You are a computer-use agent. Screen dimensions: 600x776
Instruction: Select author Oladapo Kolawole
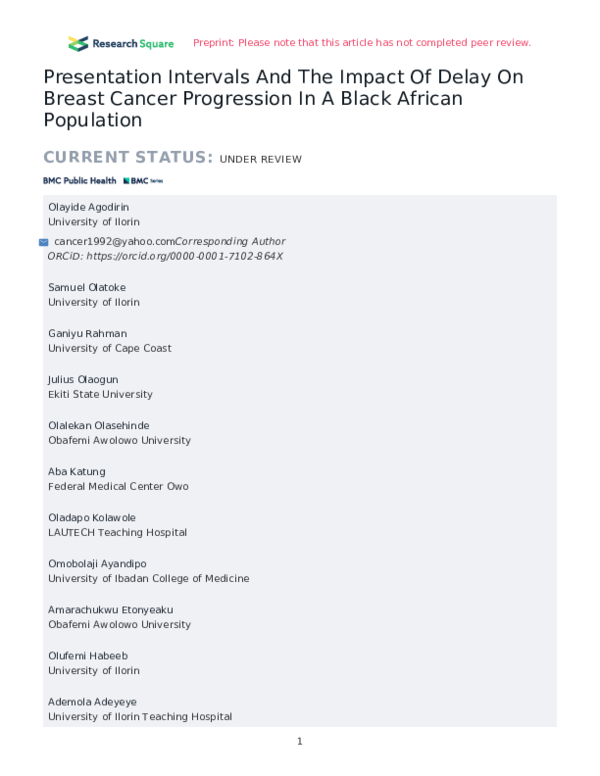point(96,517)
